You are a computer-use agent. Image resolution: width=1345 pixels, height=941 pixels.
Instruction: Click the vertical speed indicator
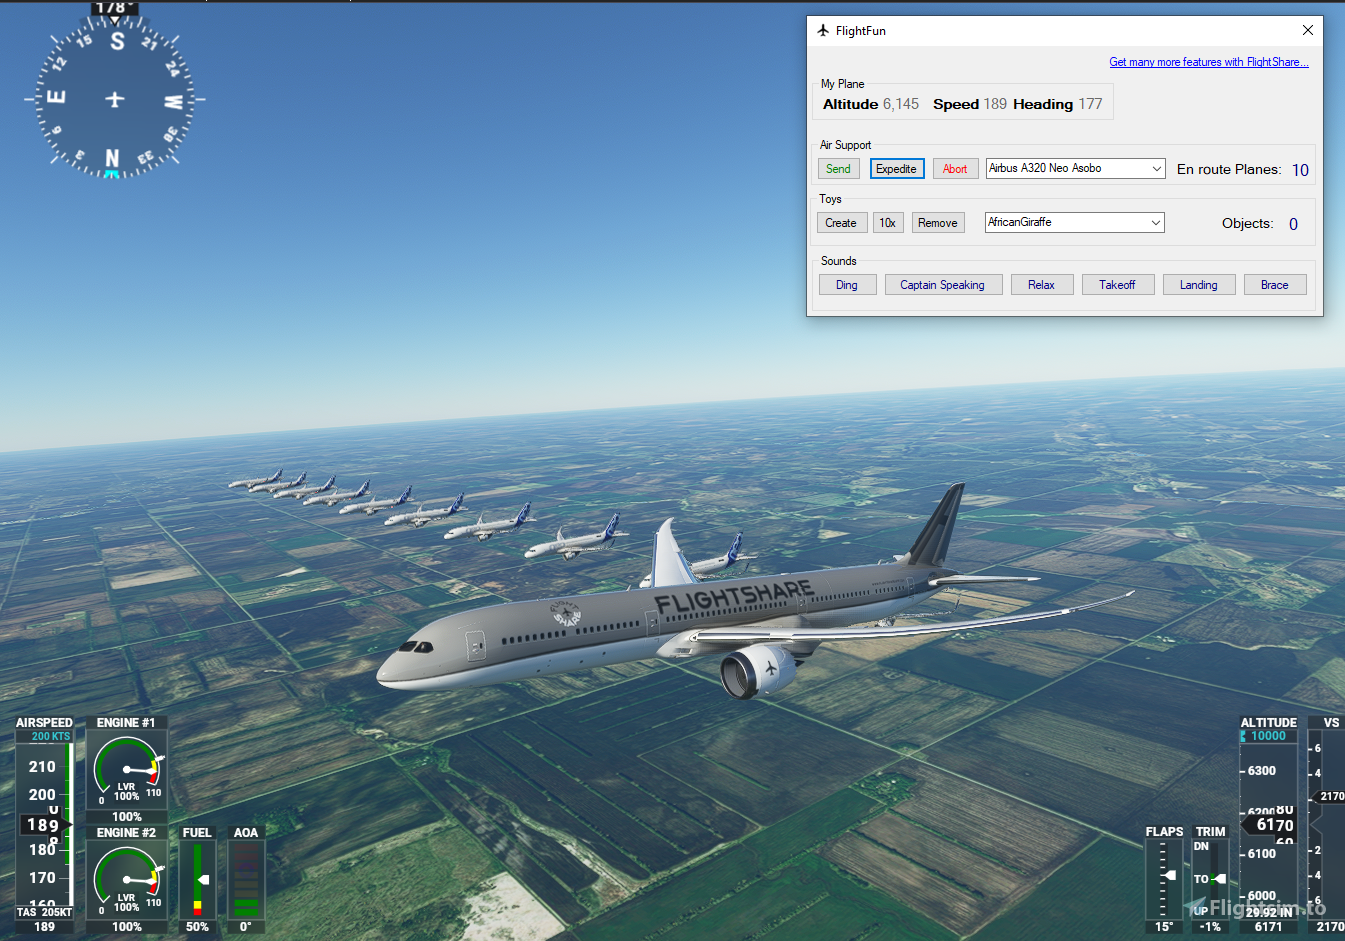coord(1327,825)
